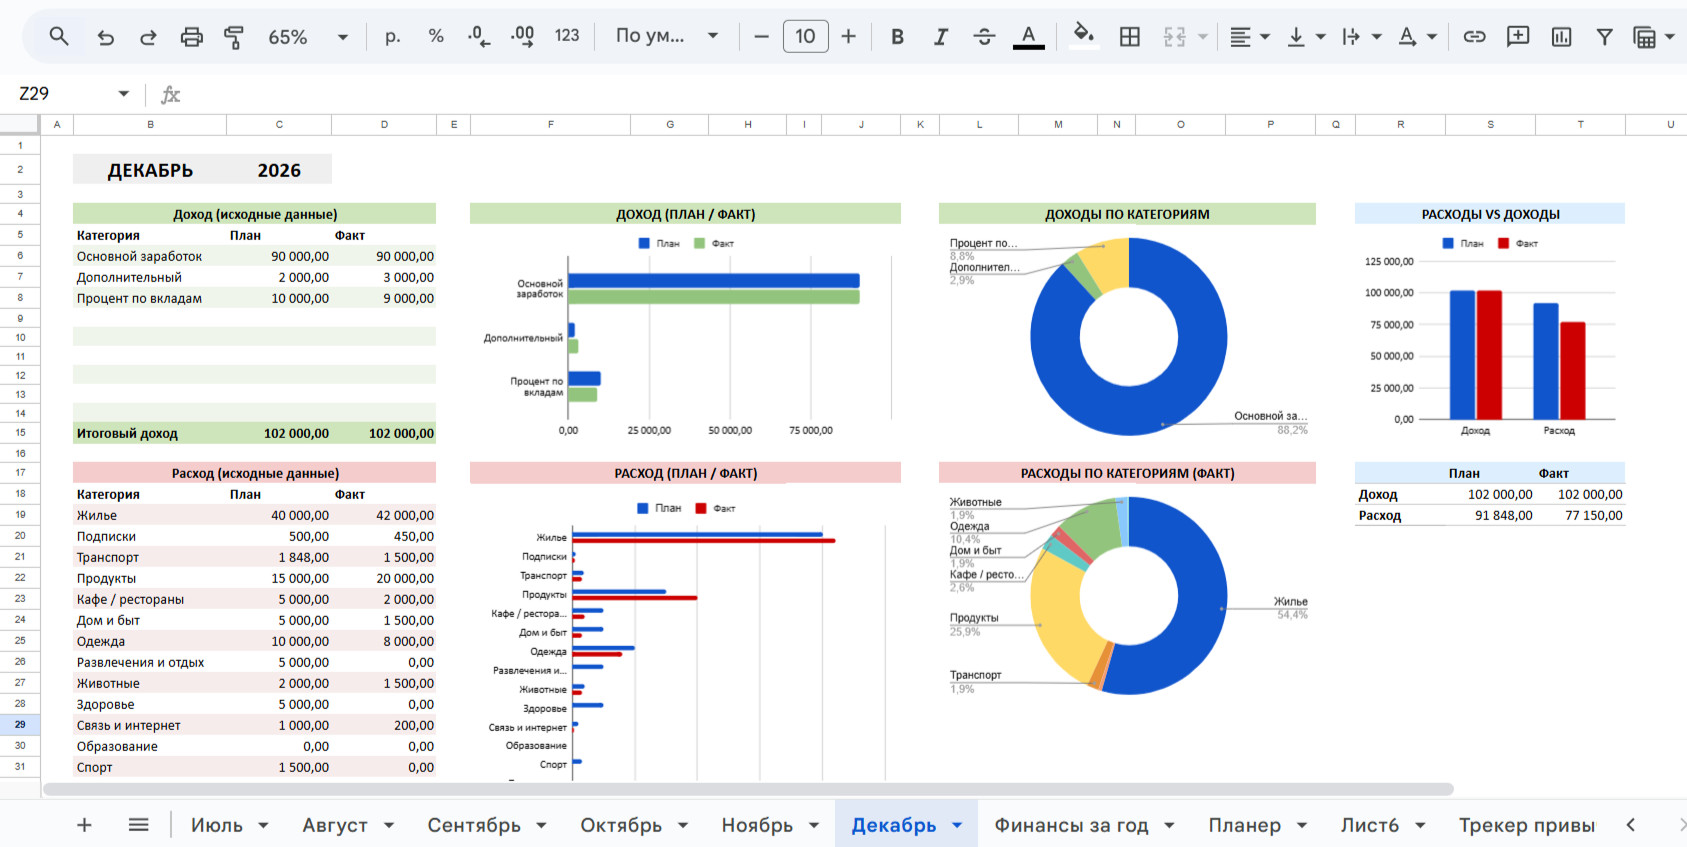Toggle strikethrough formatting
The height and width of the screenshot is (847, 1687).
coord(984,37)
